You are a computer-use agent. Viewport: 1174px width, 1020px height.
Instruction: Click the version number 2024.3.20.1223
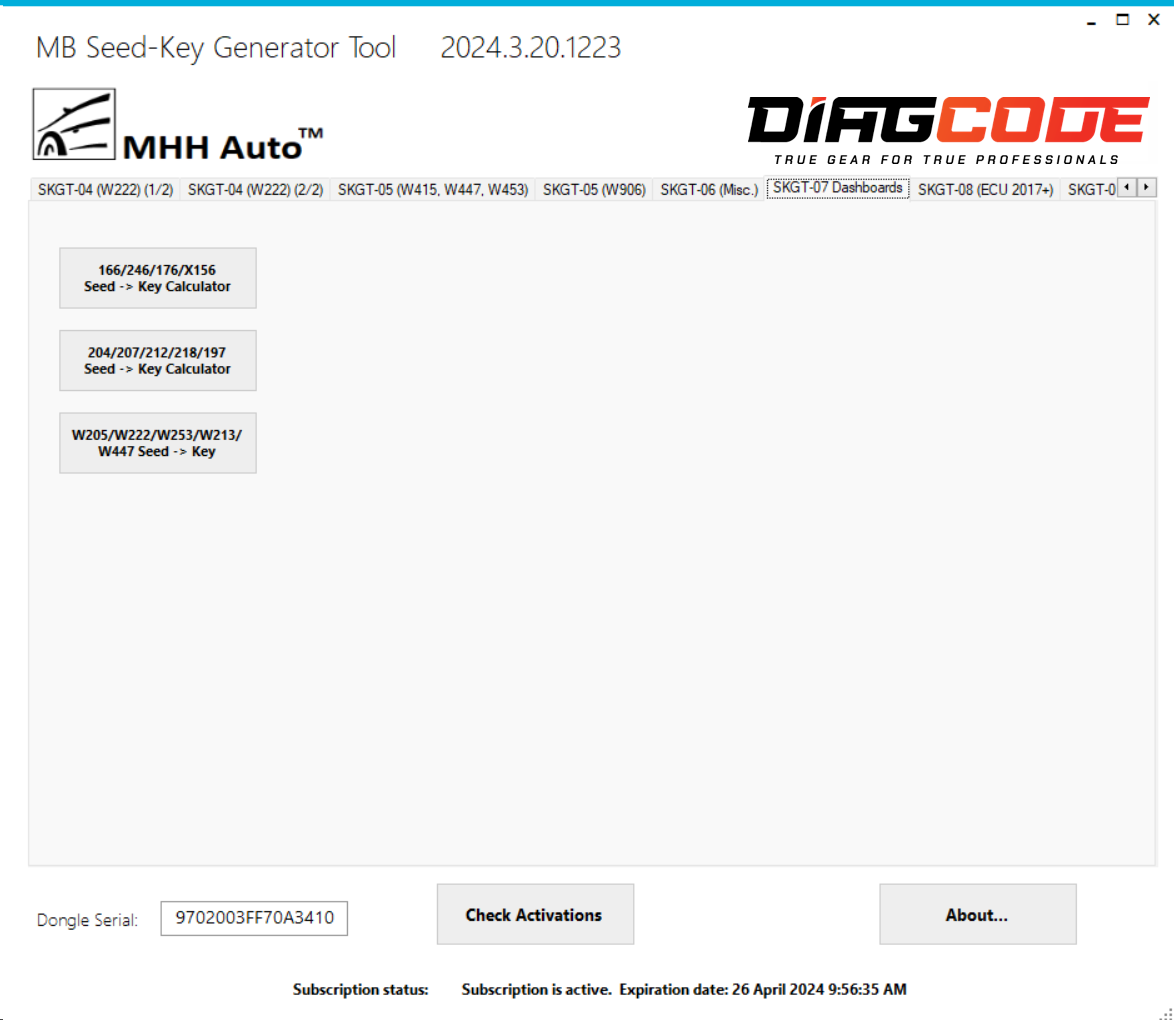pyautogui.click(x=529, y=47)
